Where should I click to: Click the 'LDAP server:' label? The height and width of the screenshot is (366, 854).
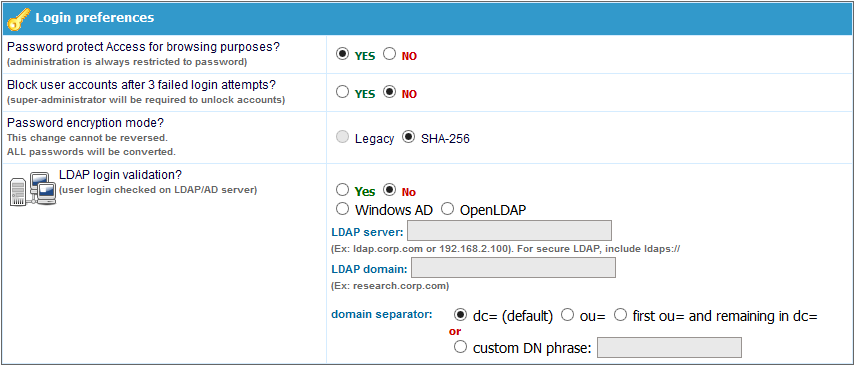pyautogui.click(x=367, y=233)
